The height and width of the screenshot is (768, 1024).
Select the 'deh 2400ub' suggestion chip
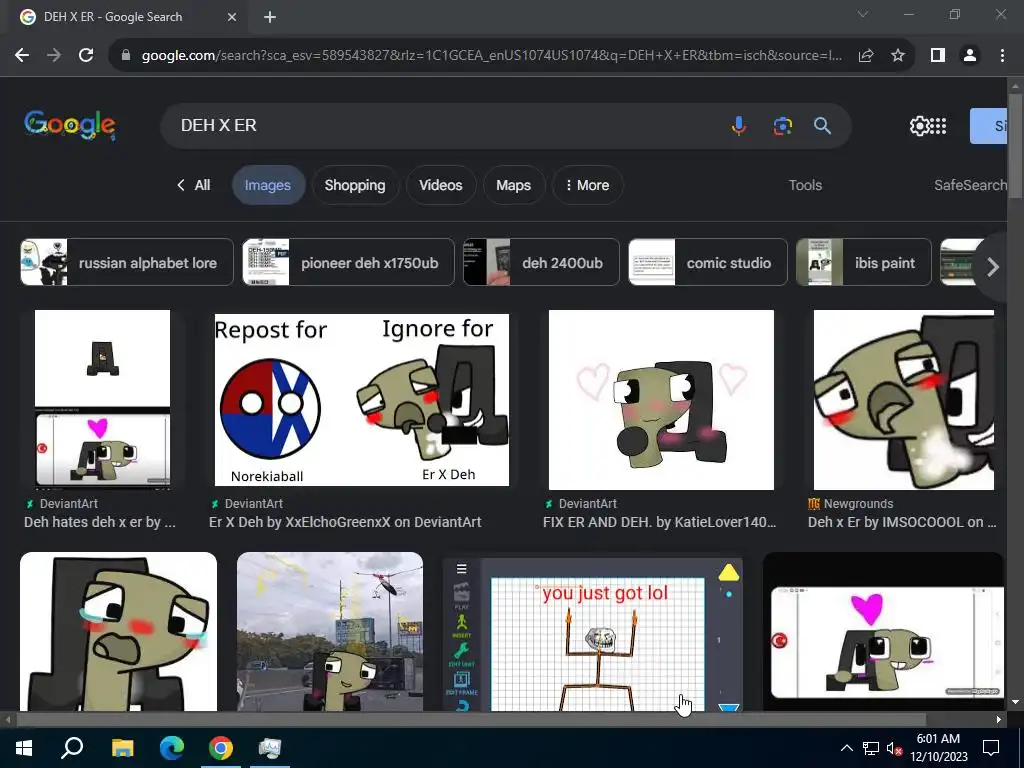[541, 263]
